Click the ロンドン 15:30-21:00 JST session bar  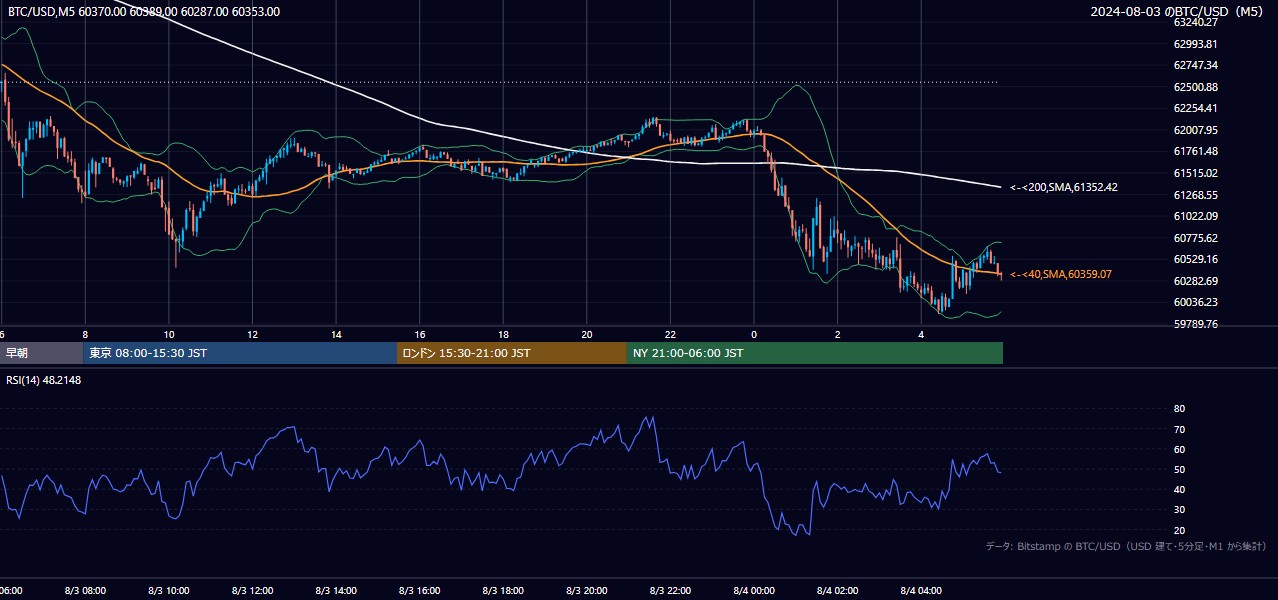(x=512, y=353)
